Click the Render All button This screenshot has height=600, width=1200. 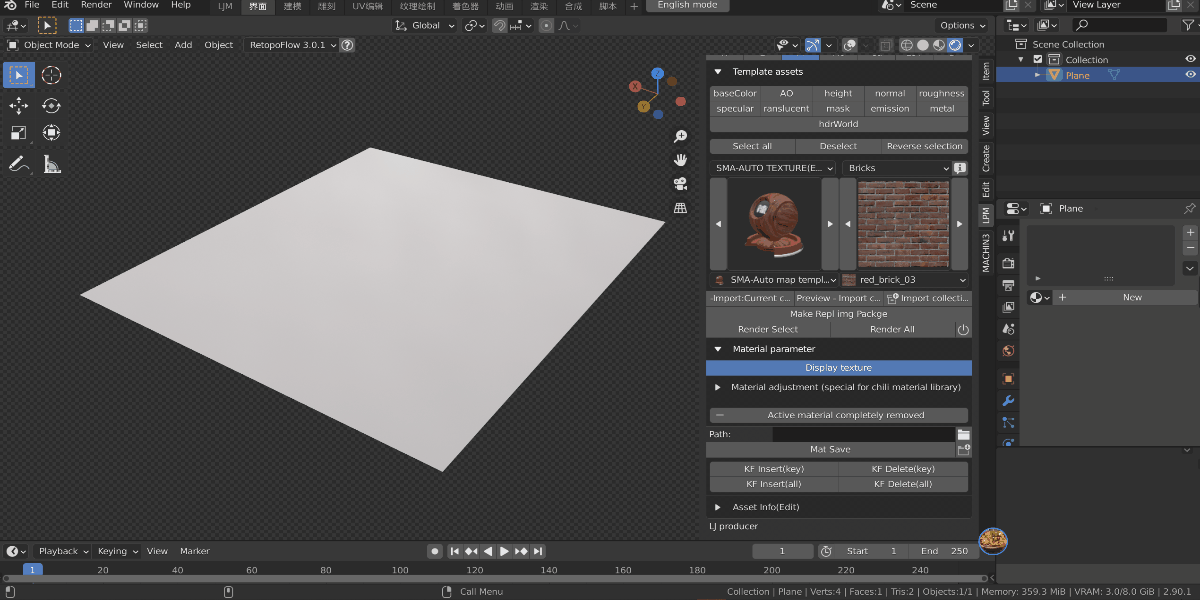[x=892, y=329]
